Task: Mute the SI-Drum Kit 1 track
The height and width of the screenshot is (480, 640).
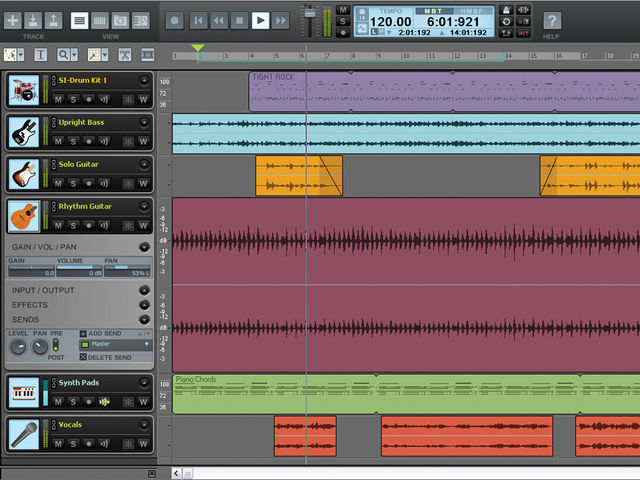Action: pos(58,99)
